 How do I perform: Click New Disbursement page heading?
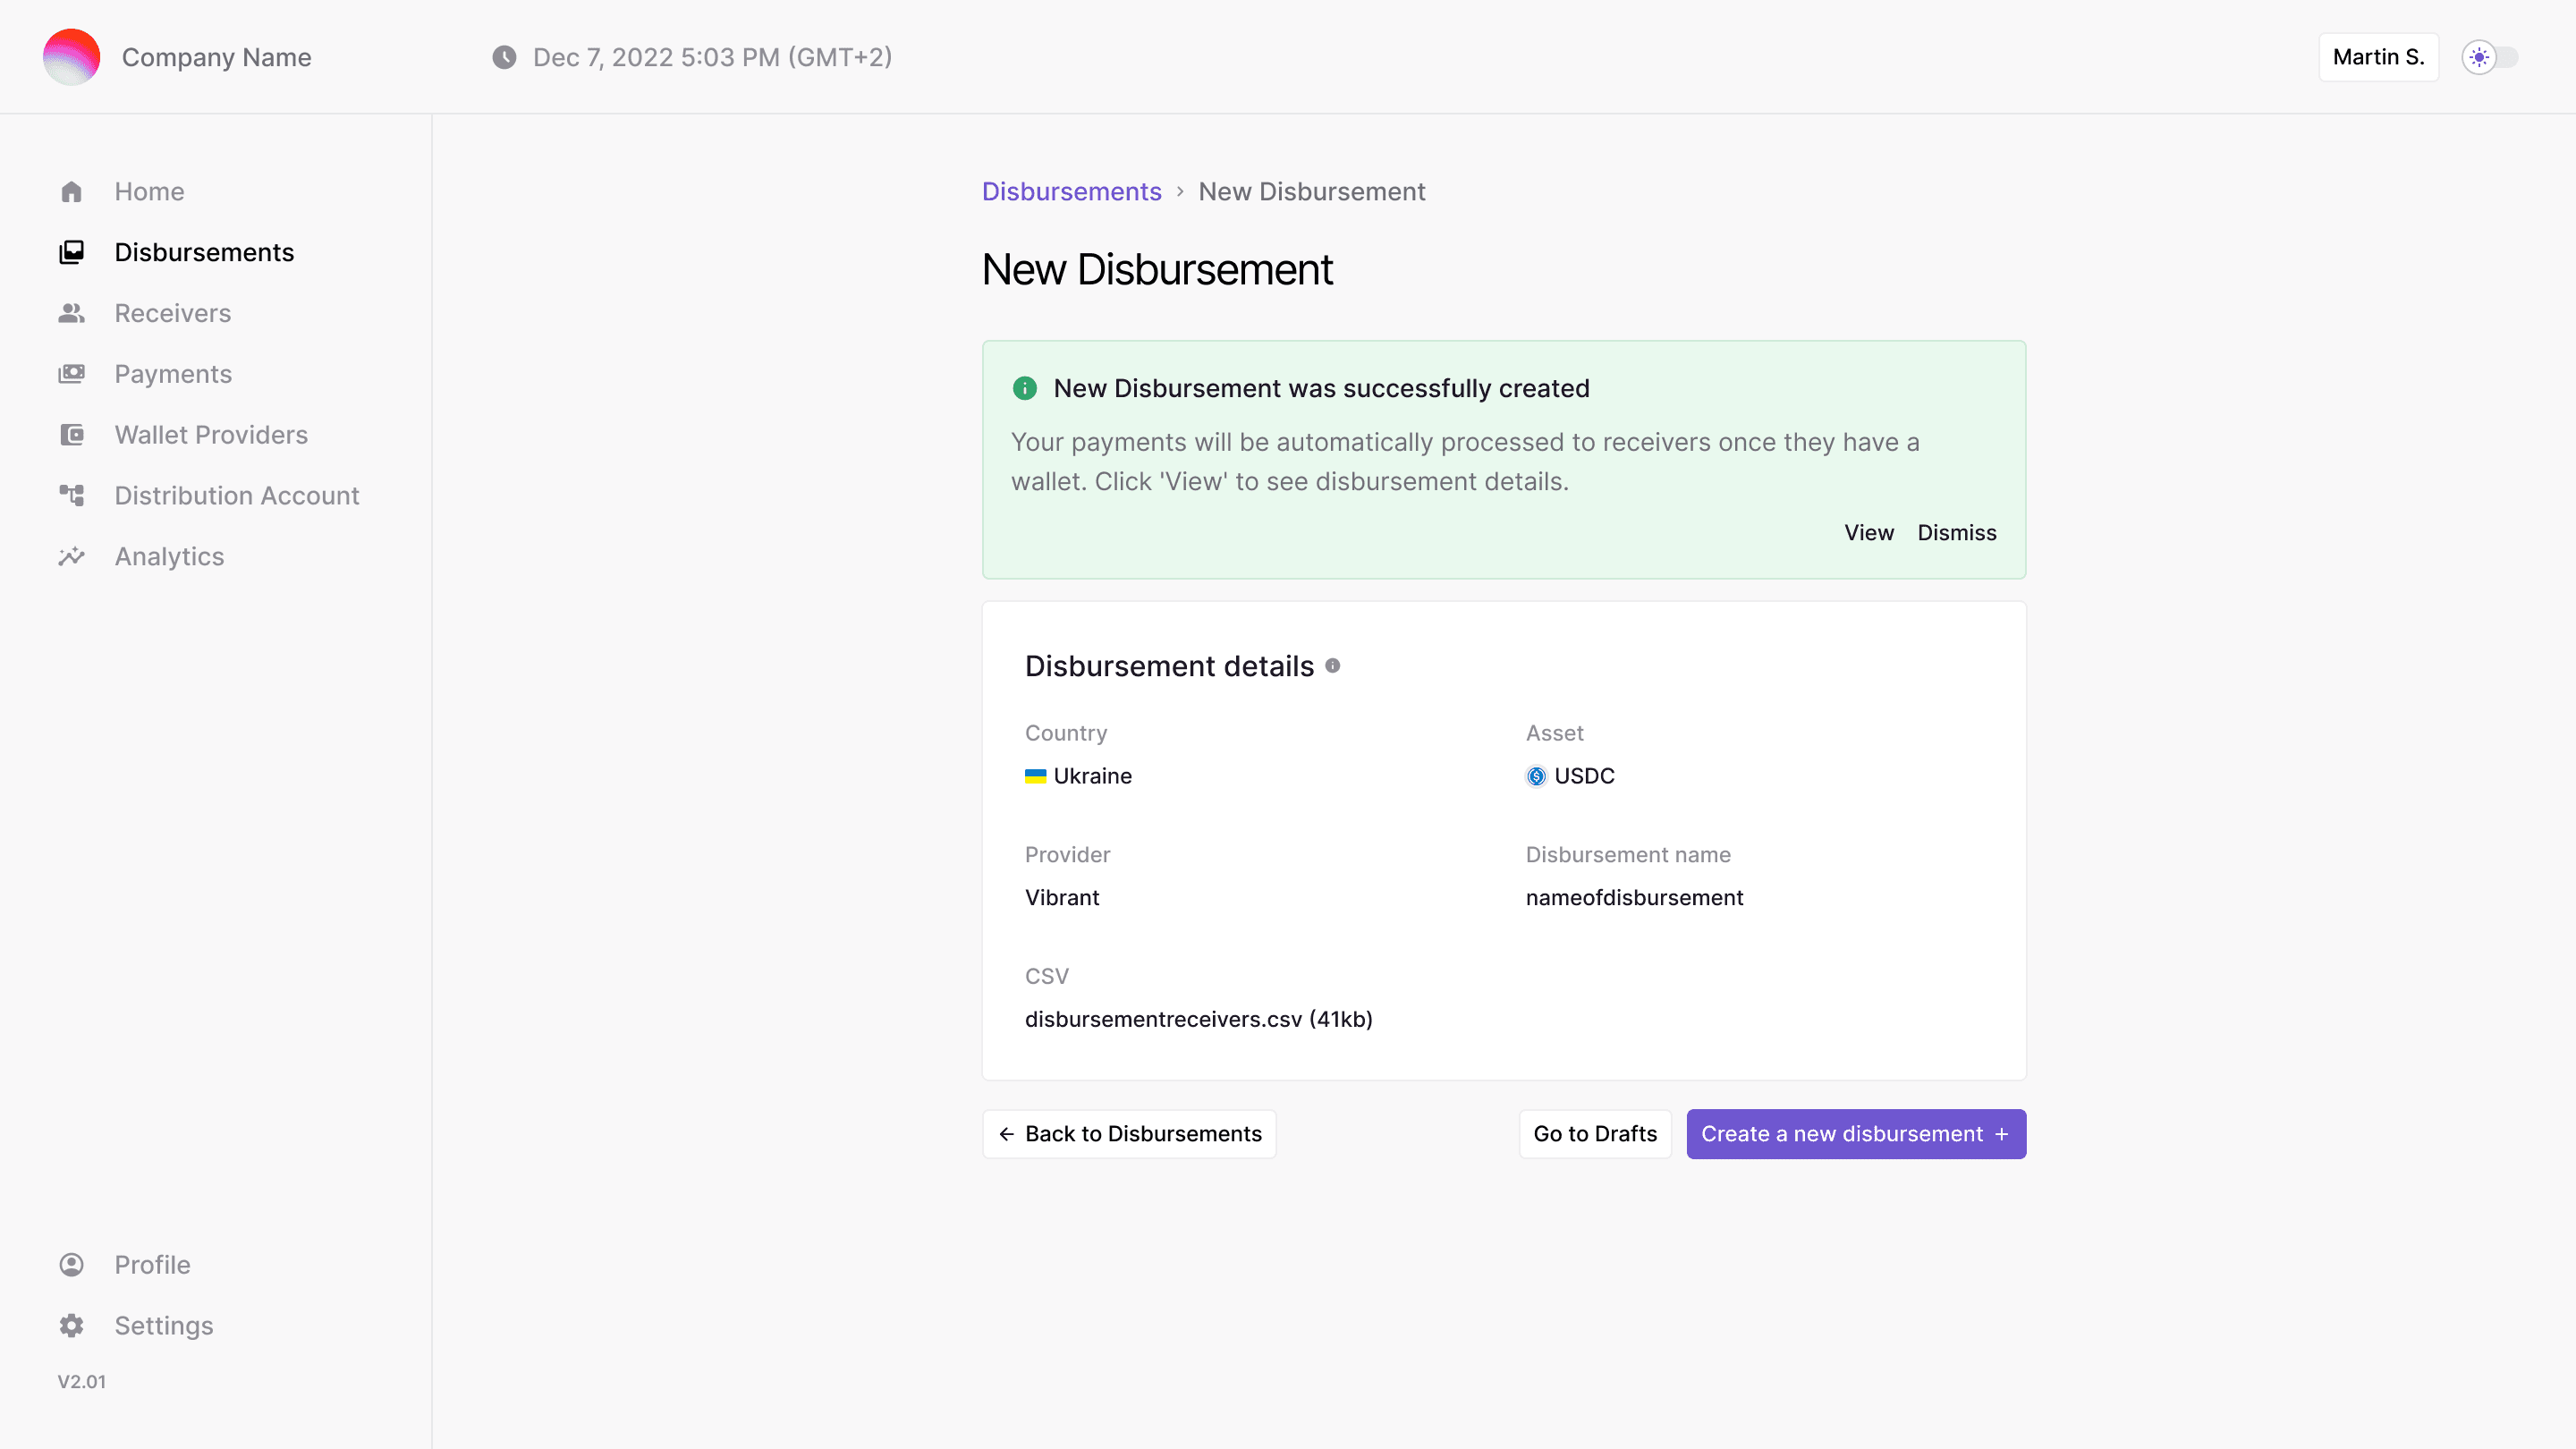(1157, 269)
